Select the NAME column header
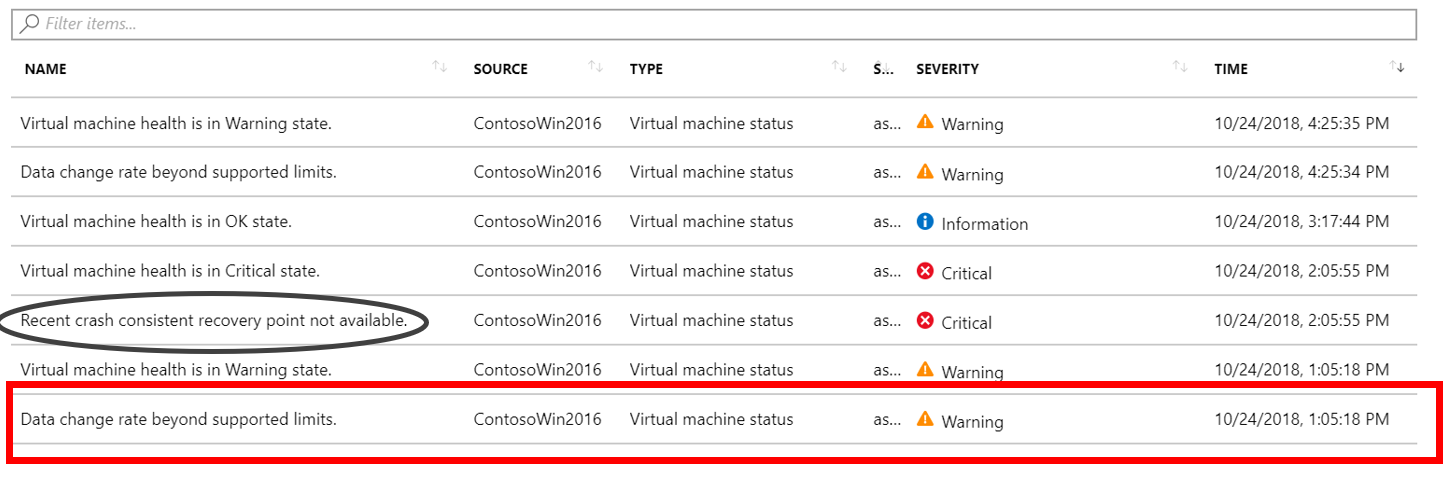 click(x=46, y=69)
